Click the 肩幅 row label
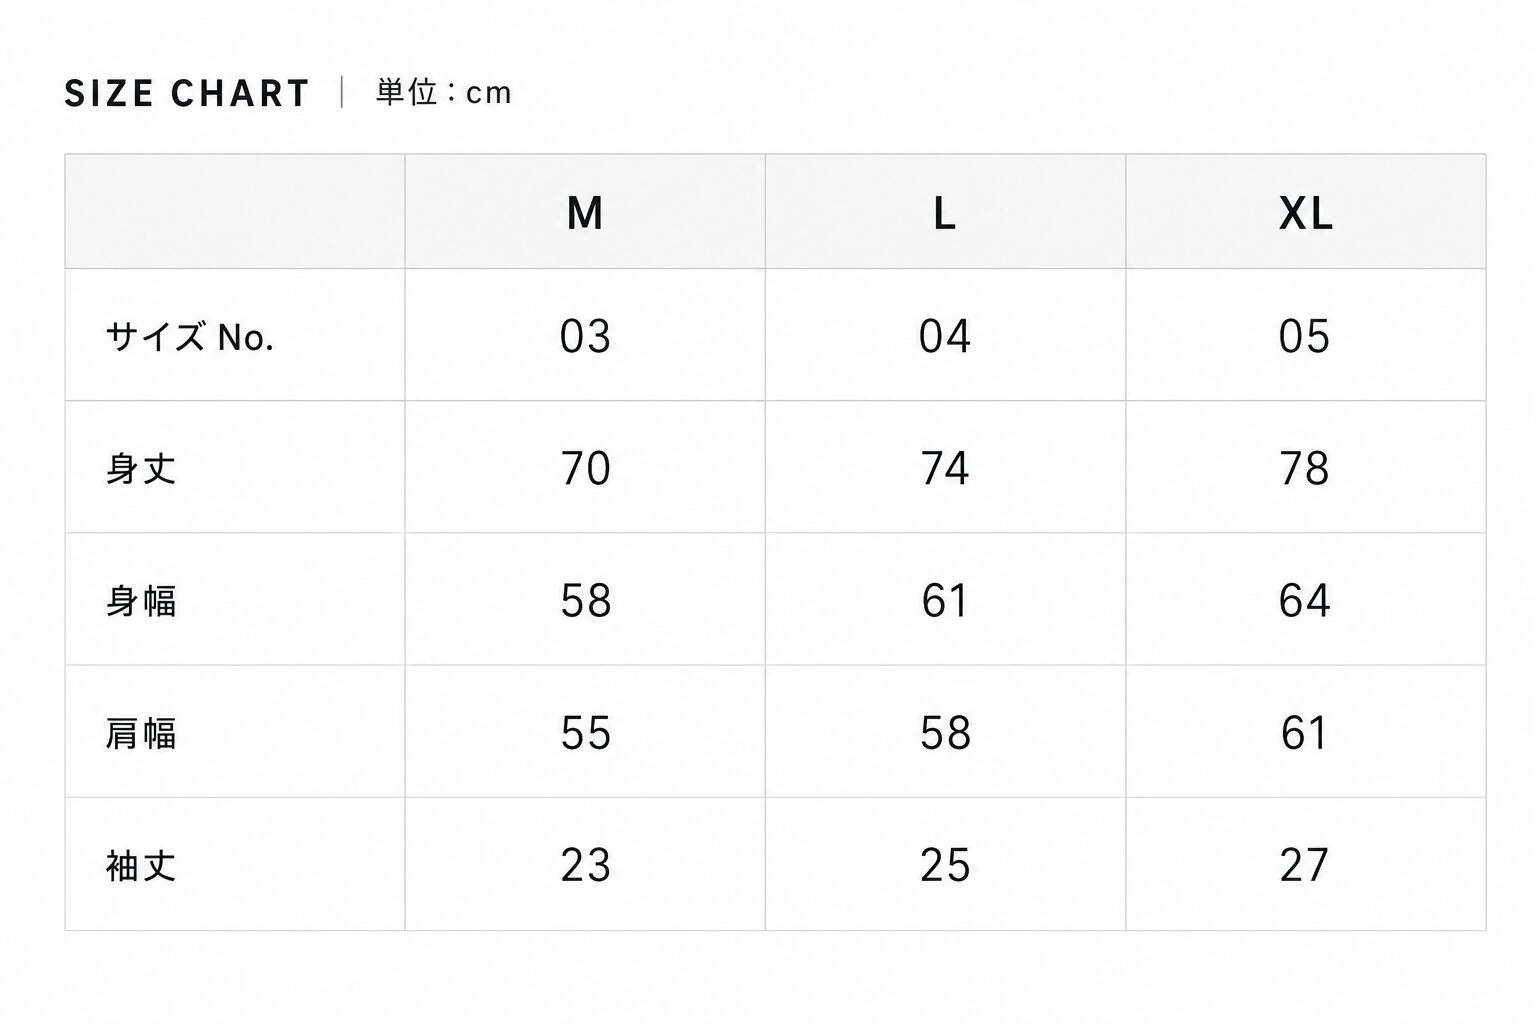The width and height of the screenshot is (1536, 1024). tap(141, 733)
